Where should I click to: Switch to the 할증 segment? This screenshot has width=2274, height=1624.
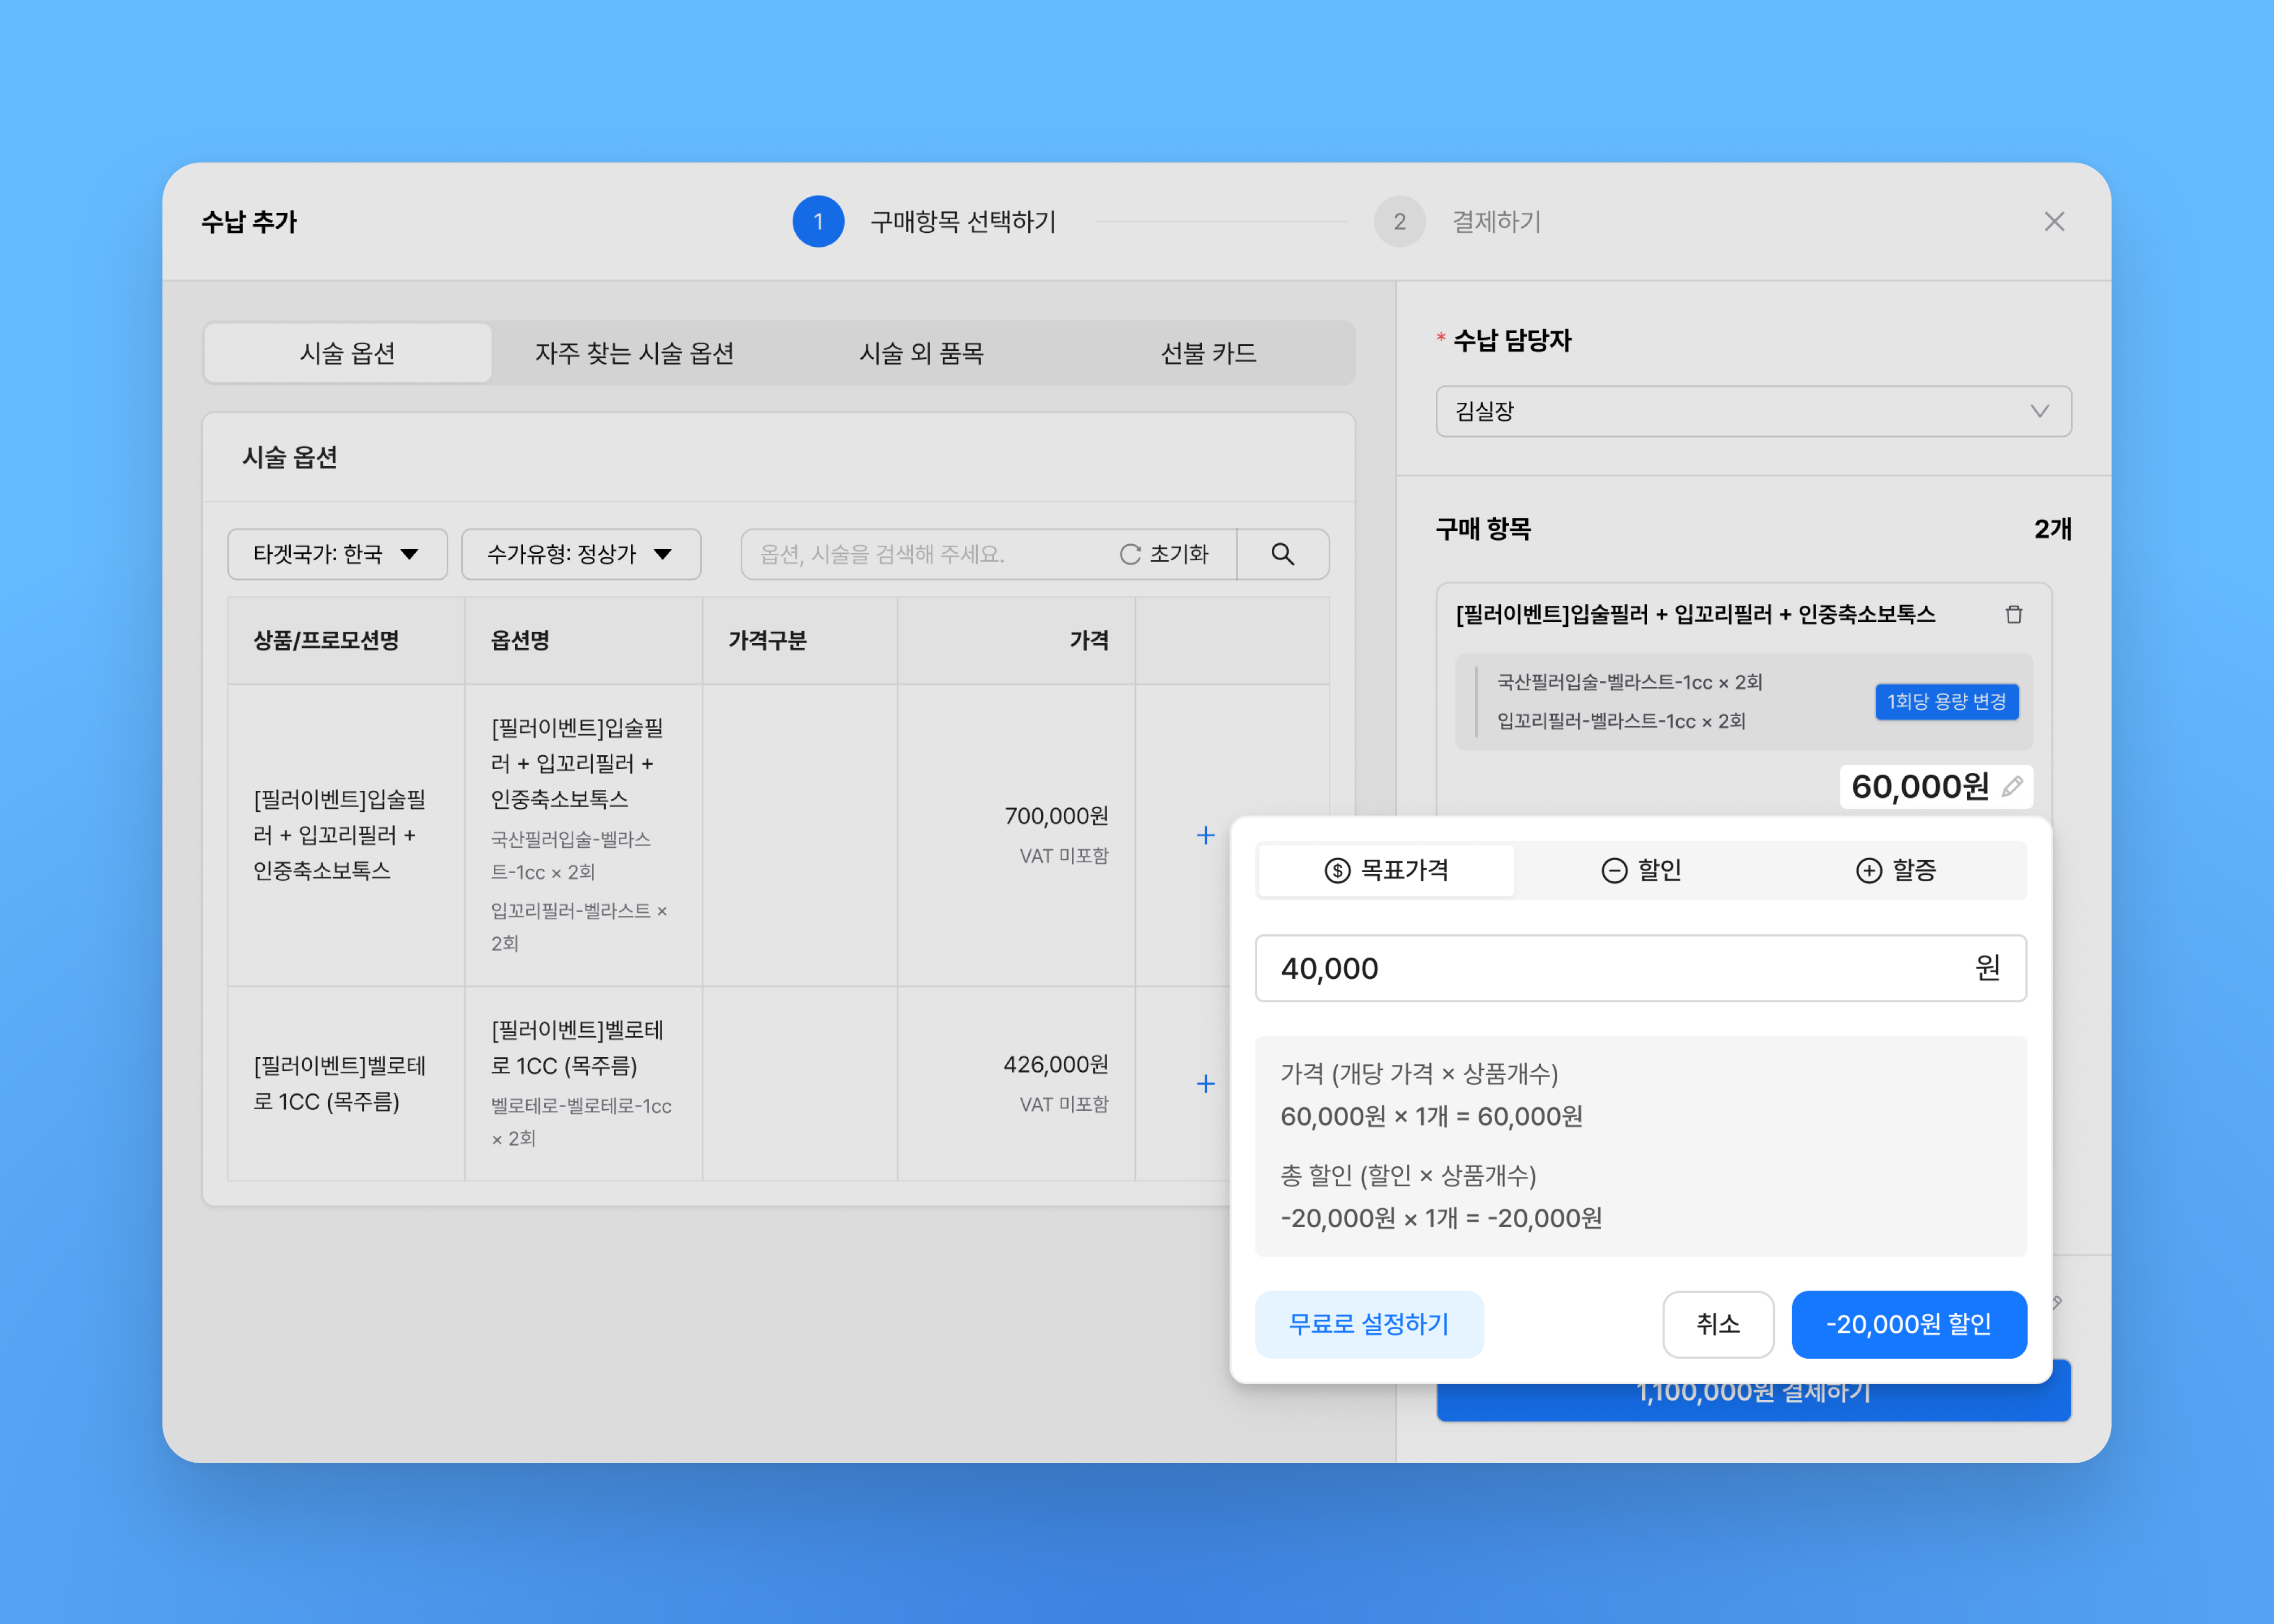click(x=1896, y=870)
